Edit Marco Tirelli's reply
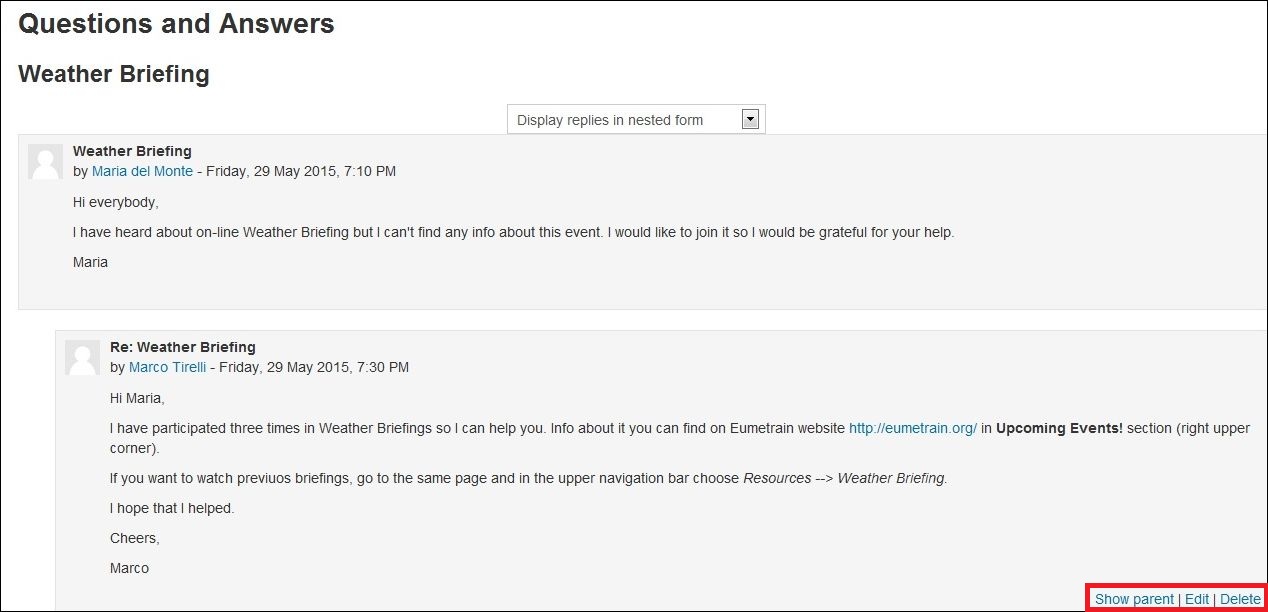Image resolution: width=1268 pixels, height=612 pixels. pos(1197,599)
